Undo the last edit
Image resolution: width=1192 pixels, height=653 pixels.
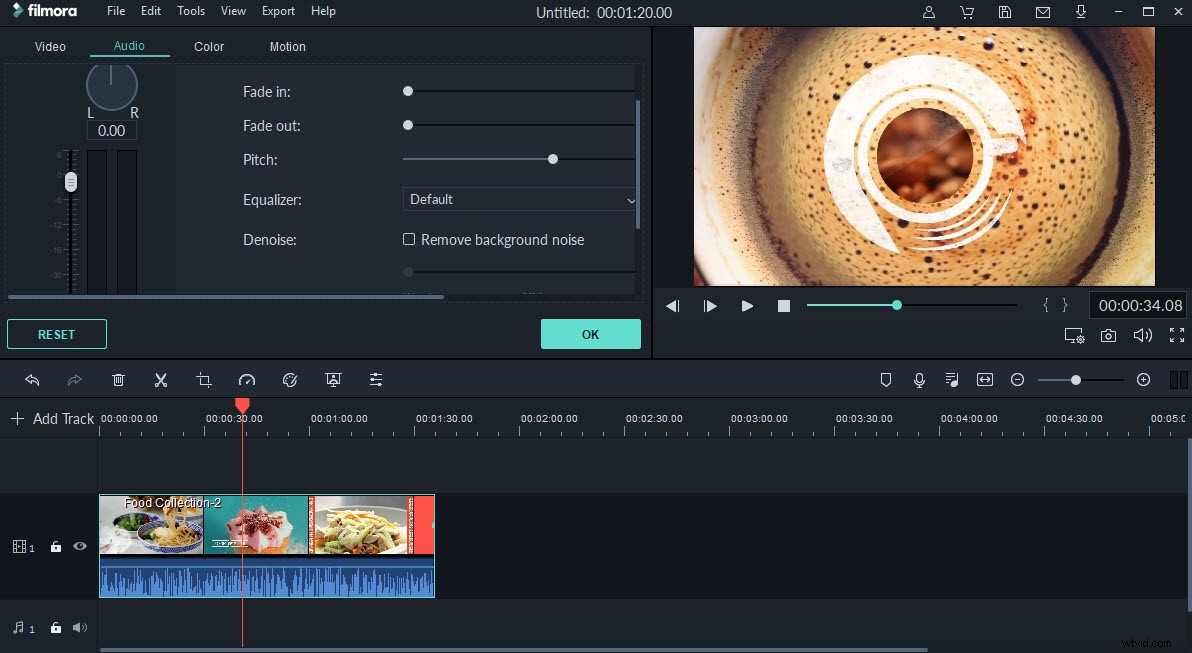point(32,380)
